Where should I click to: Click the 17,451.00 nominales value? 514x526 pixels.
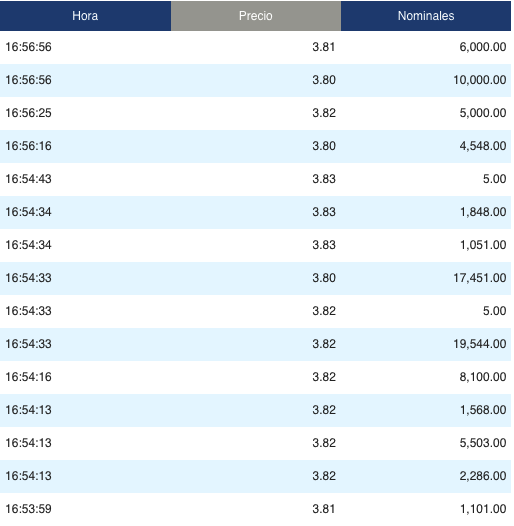click(480, 278)
